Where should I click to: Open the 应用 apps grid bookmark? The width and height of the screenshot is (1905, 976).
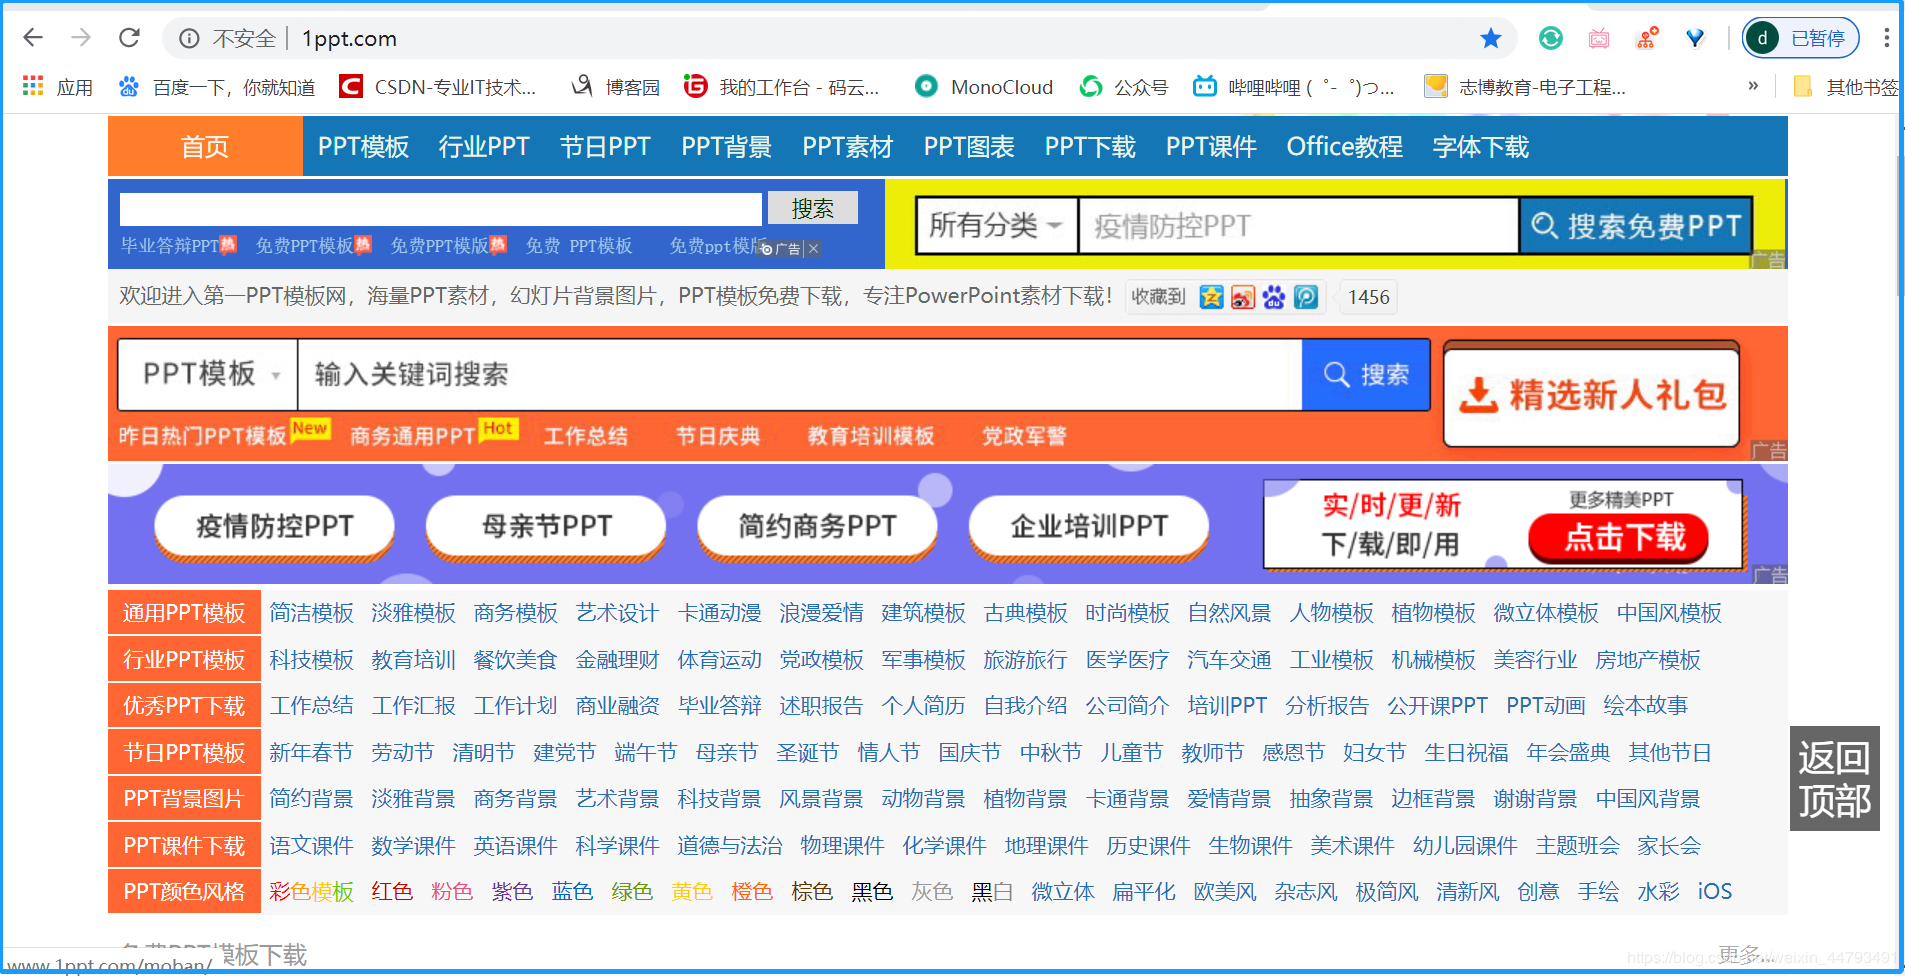click(x=58, y=87)
